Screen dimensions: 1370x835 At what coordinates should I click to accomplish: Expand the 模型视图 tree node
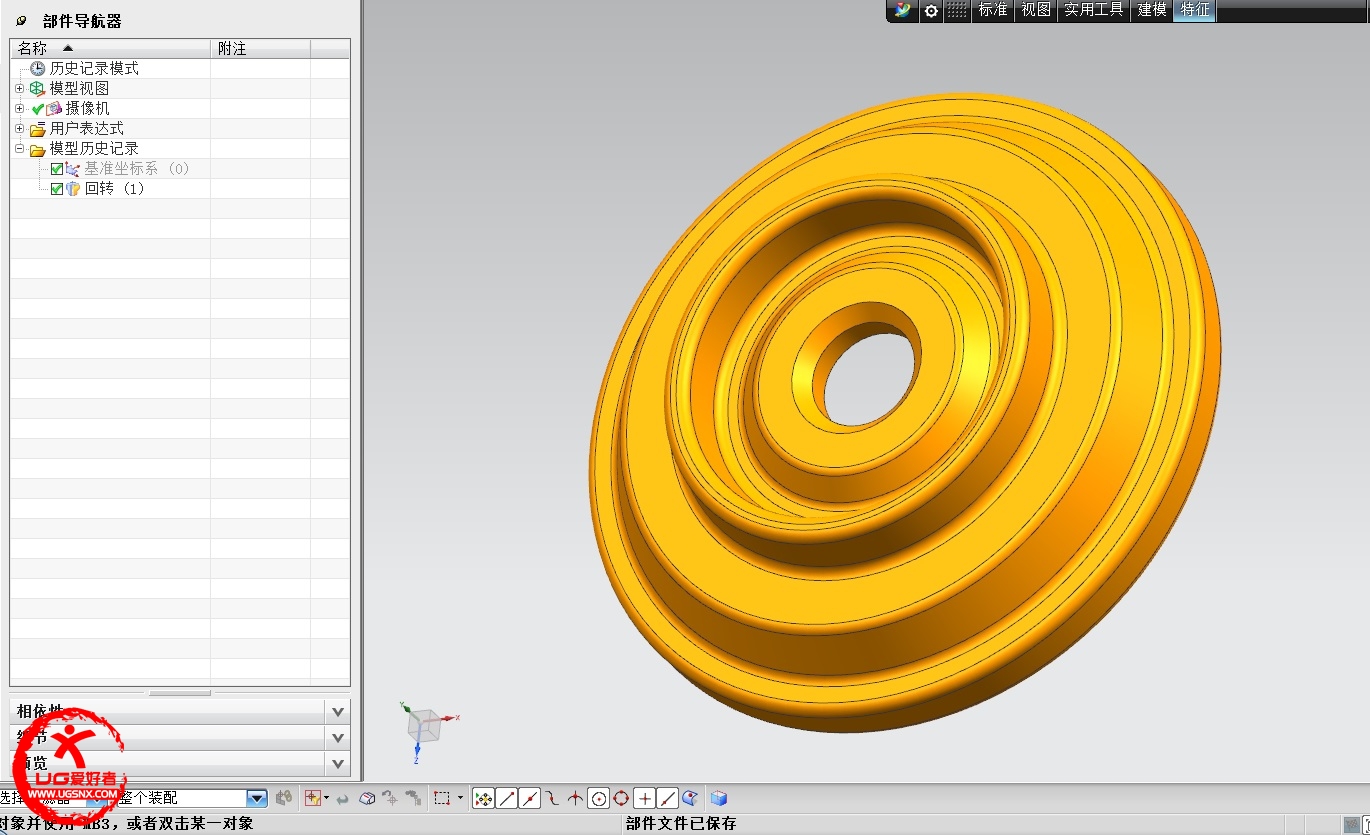[x=19, y=88]
